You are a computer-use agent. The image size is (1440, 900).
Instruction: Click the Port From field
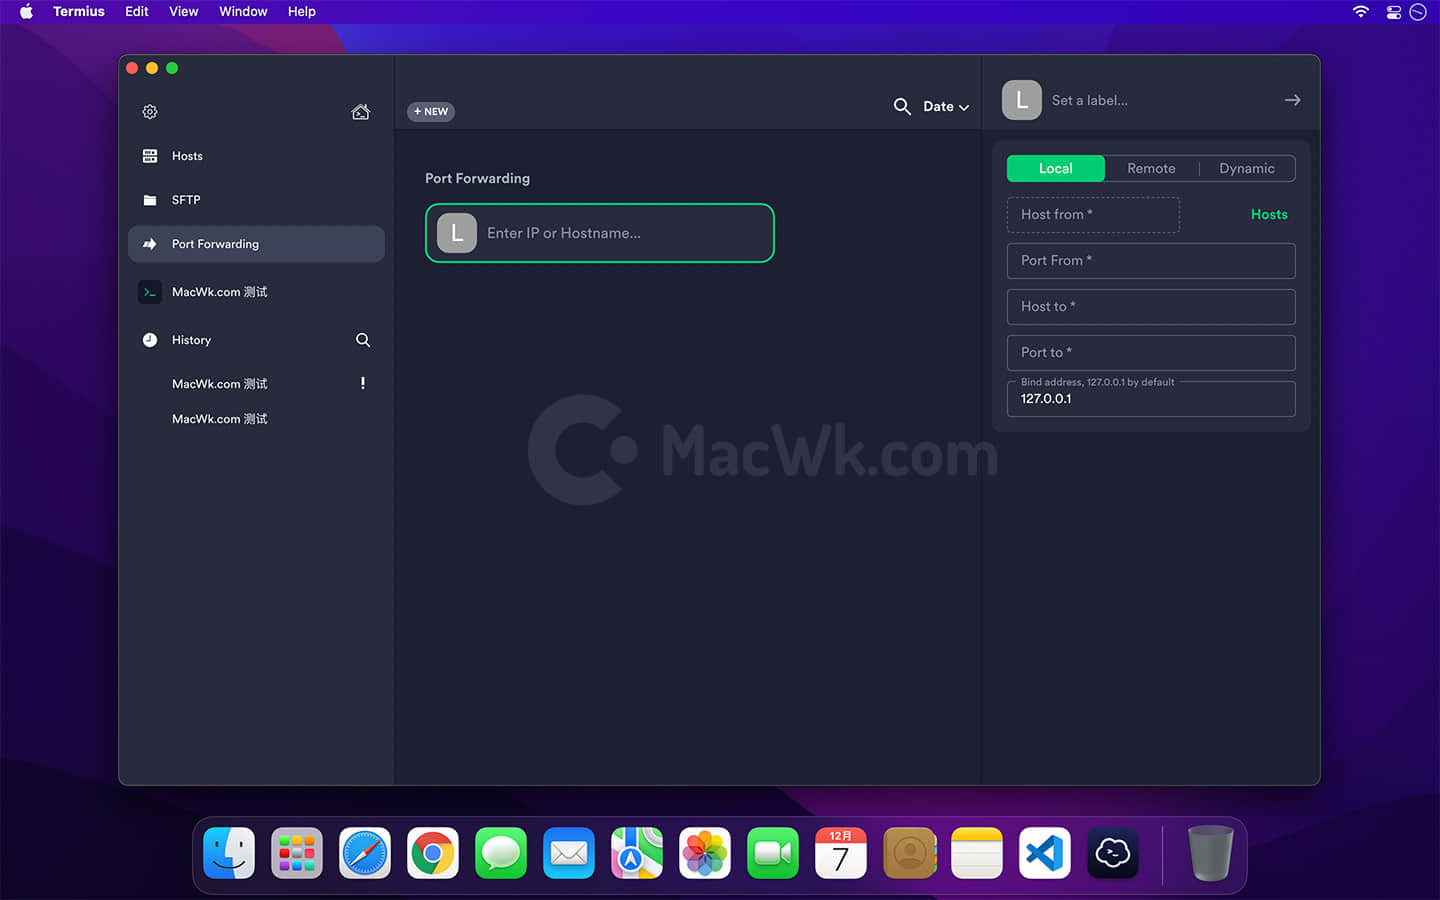click(x=1151, y=261)
